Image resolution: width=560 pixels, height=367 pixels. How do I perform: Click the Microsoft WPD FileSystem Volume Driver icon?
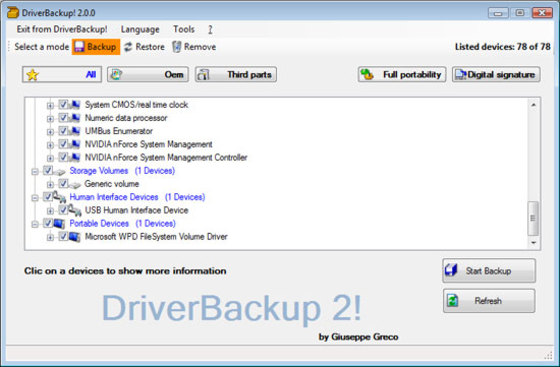pos(75,237)
